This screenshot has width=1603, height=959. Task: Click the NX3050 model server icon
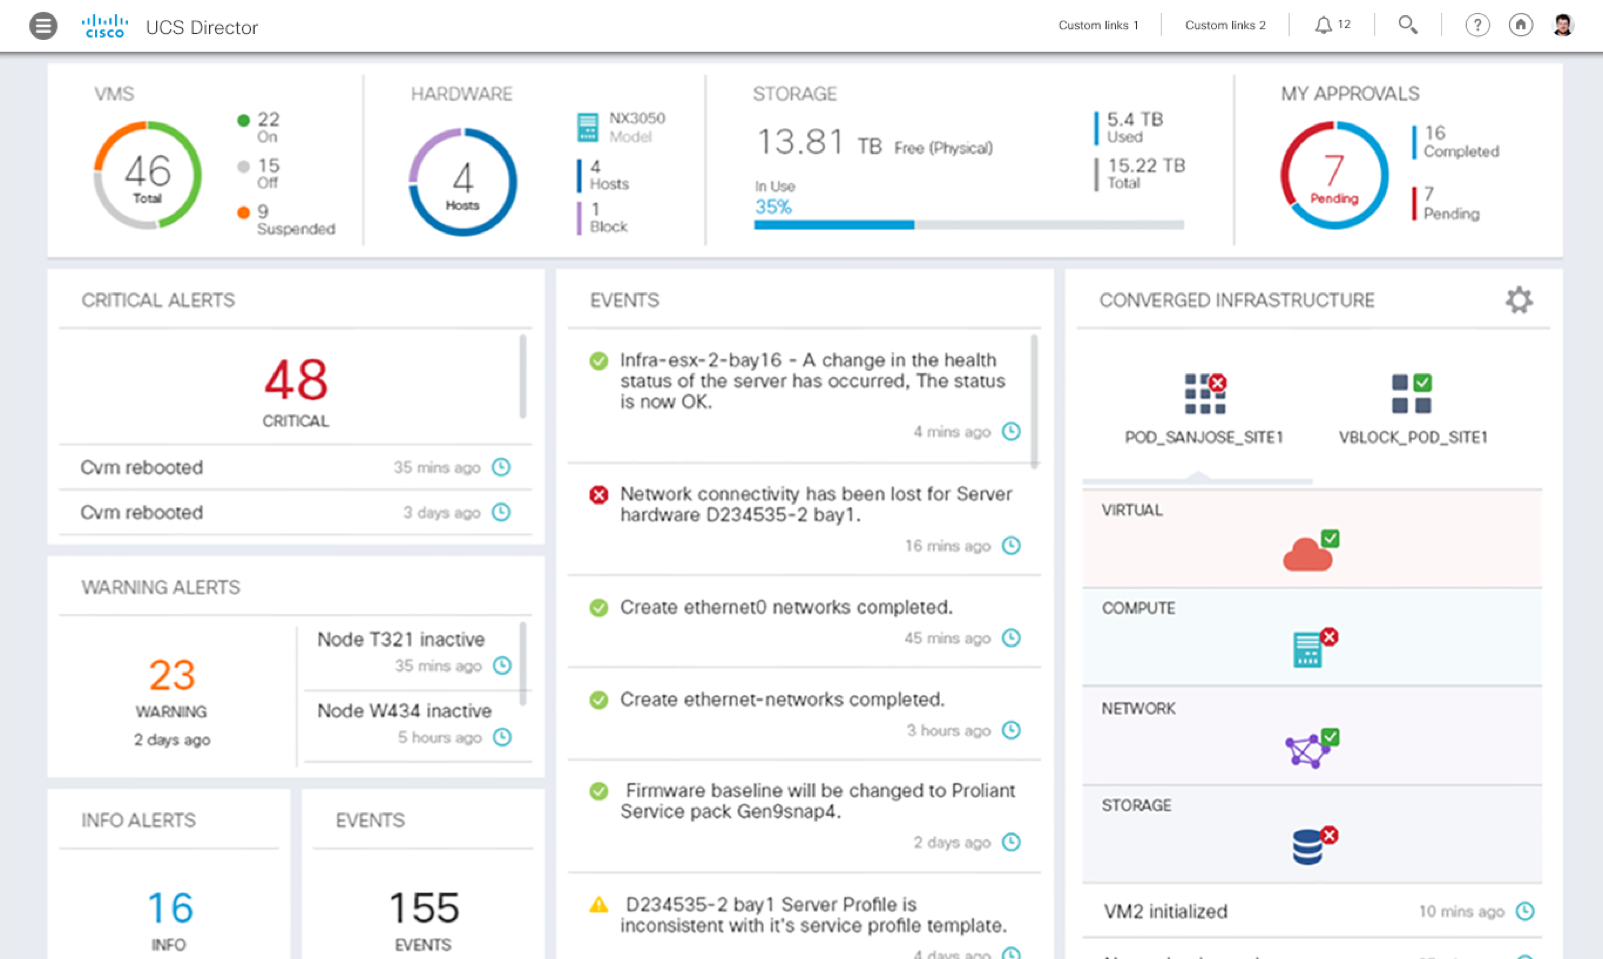pos(587,128)
